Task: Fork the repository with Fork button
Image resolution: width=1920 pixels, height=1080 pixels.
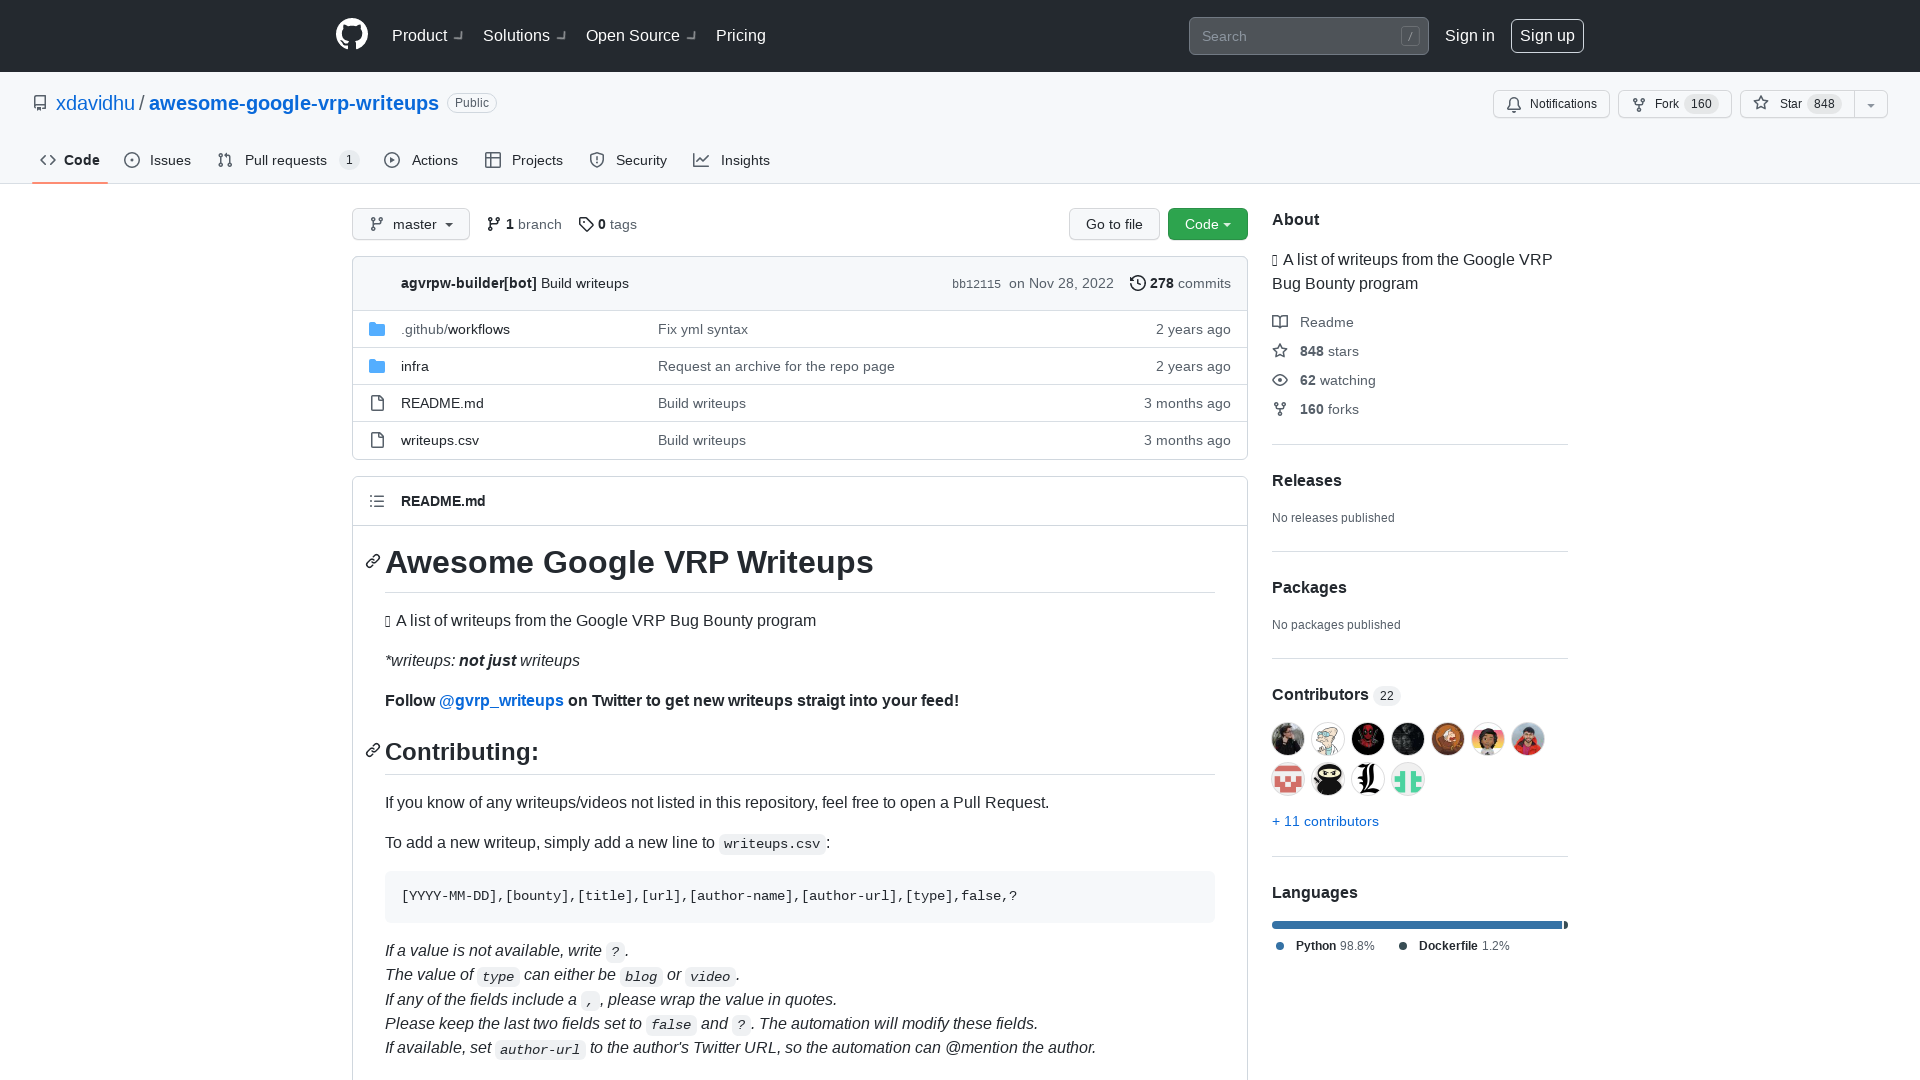Action: coord(1675,104)
